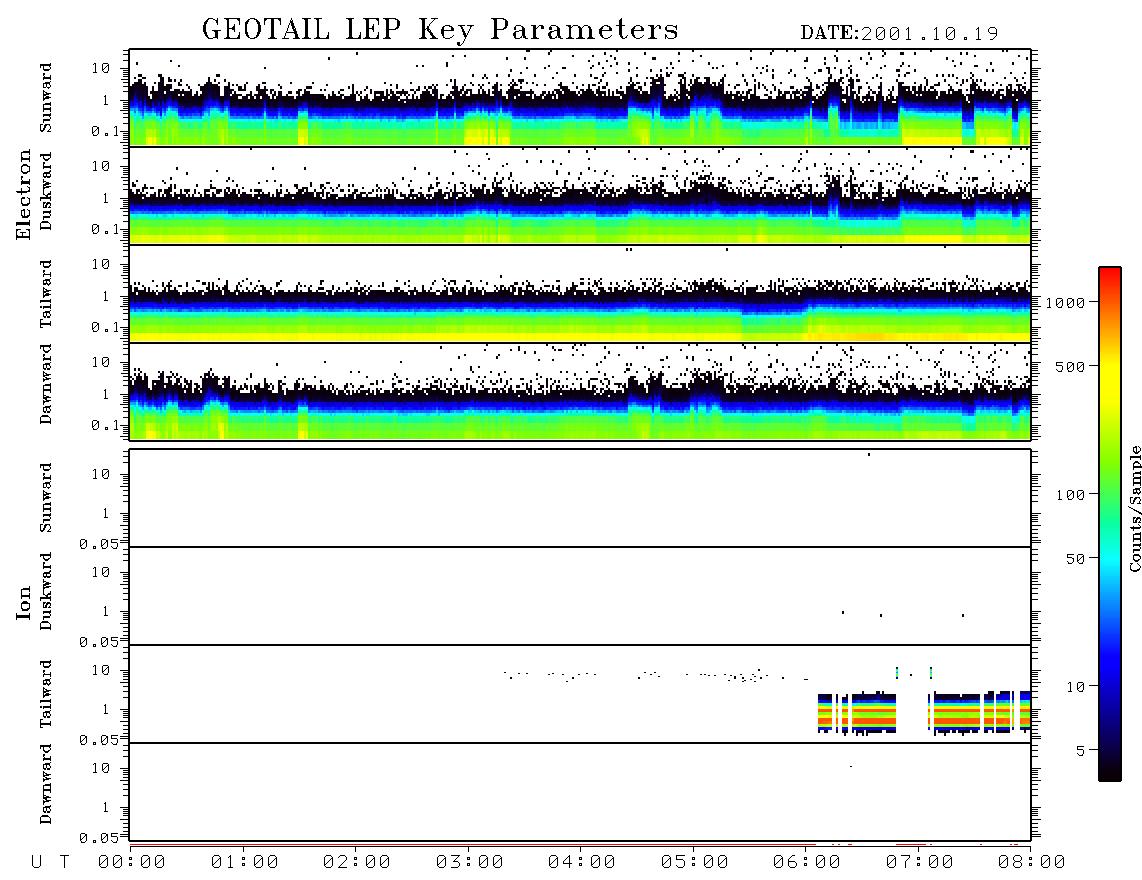Click the 08:00 time axis label
The height and width of the screenshot is (880, 1142).
[1031, 863]
